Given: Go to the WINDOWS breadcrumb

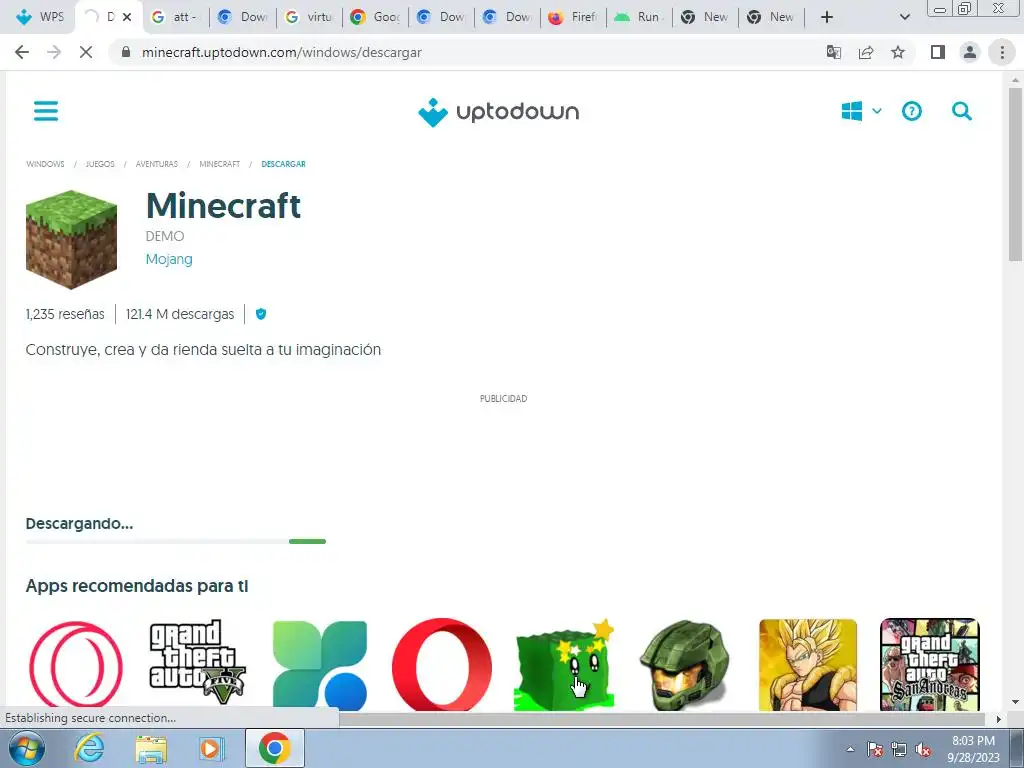Looking at the screenshot, I should pyautogui.click(x=45, y=164).
